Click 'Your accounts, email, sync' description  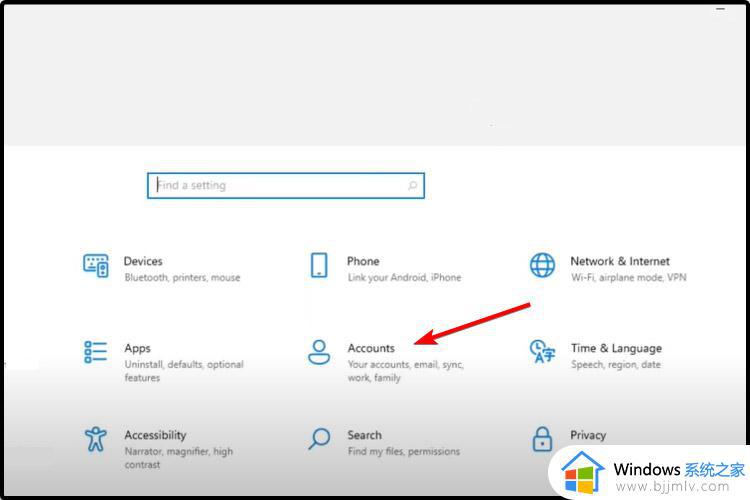[x=405, y=371]
